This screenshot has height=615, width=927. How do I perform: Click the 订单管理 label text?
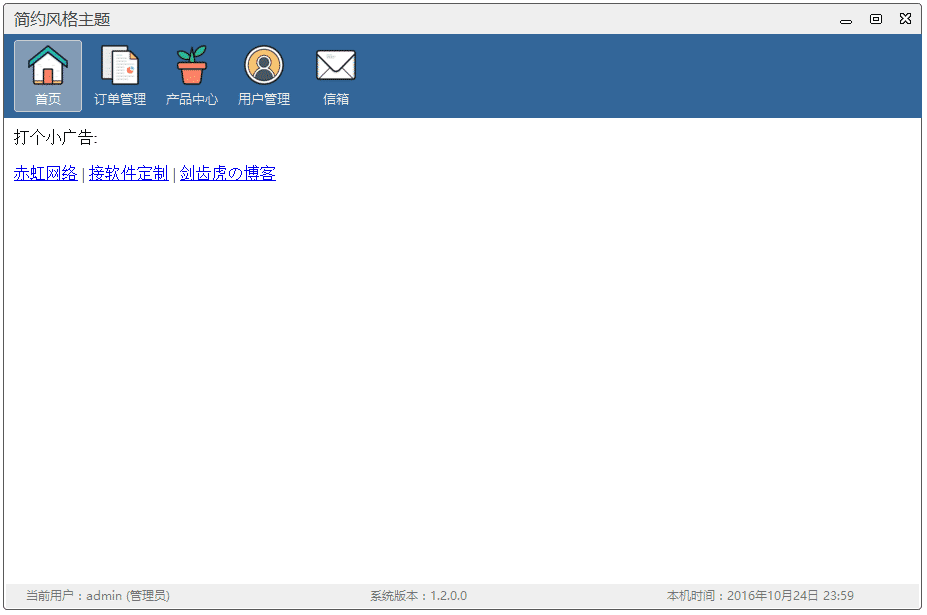(120, 99)
